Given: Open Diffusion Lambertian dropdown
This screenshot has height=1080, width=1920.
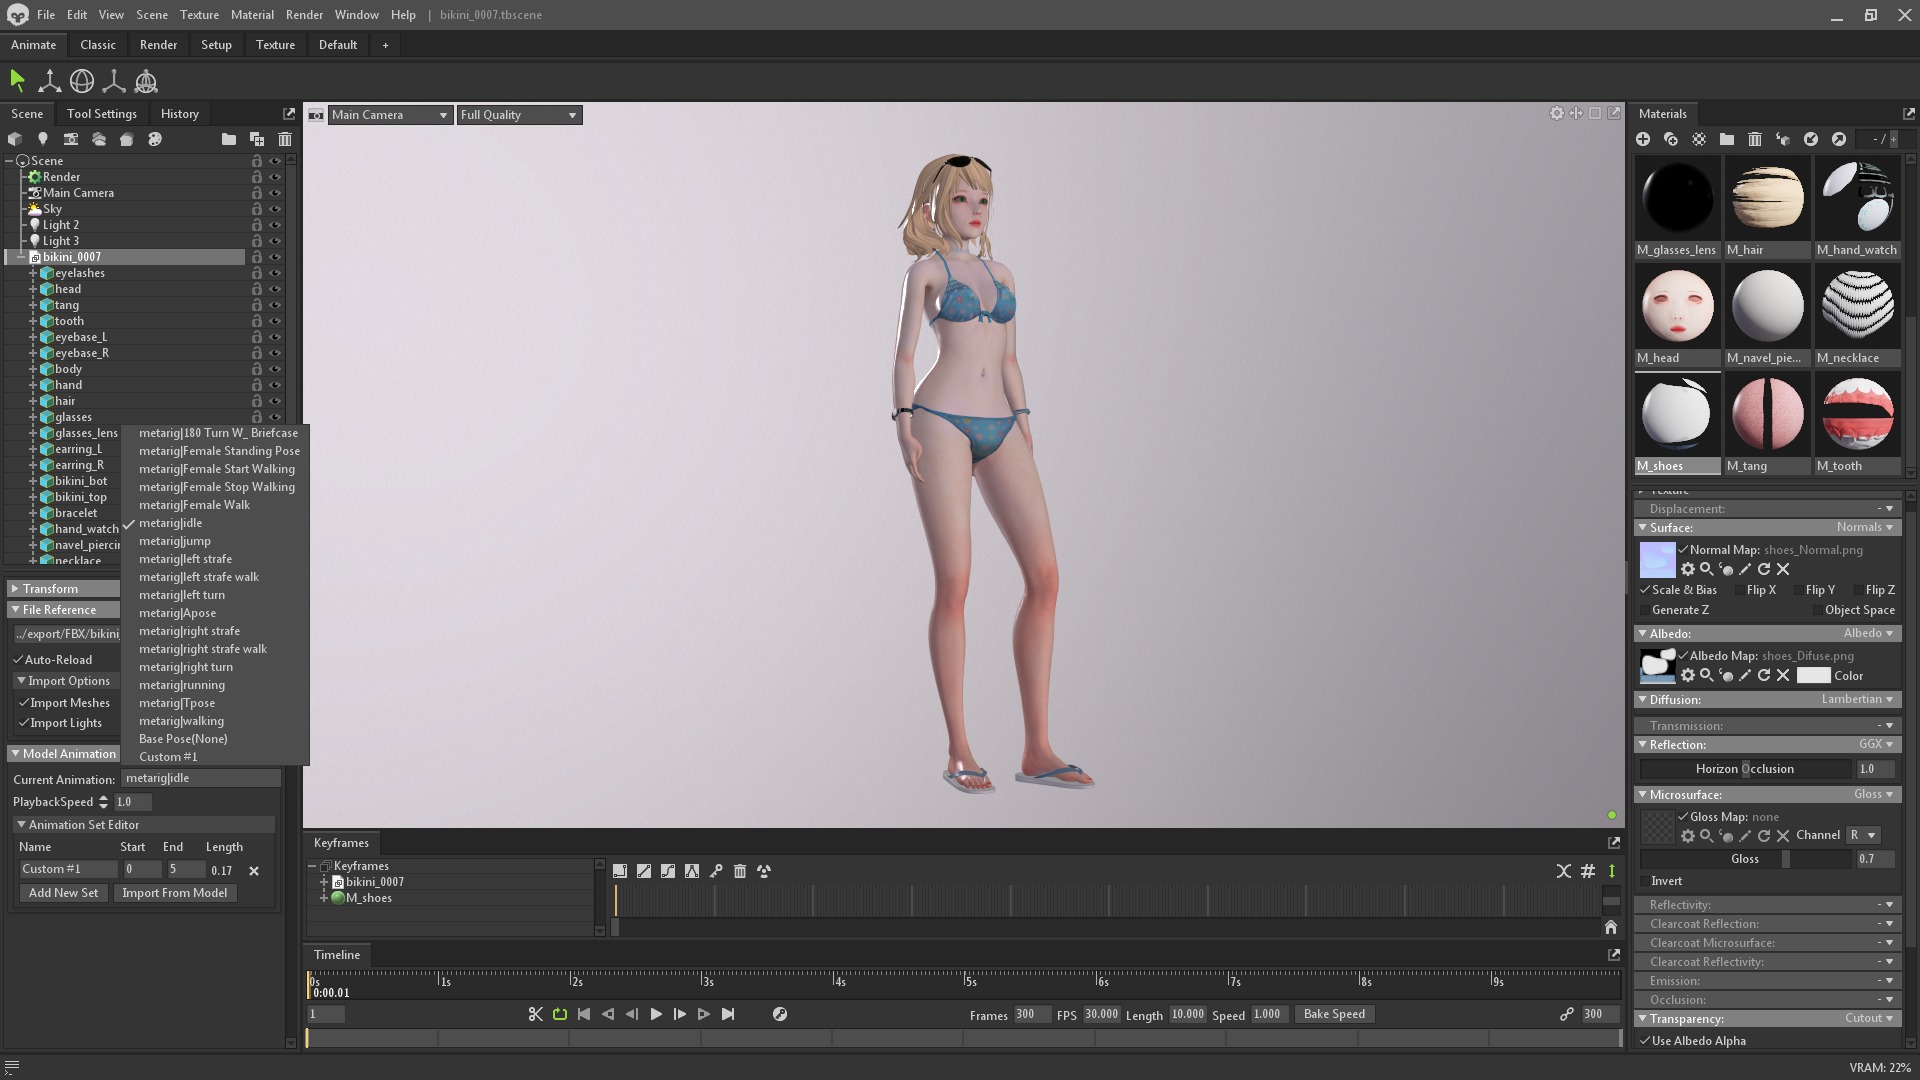Looking at the screenshot, I should pos(1857,699).
